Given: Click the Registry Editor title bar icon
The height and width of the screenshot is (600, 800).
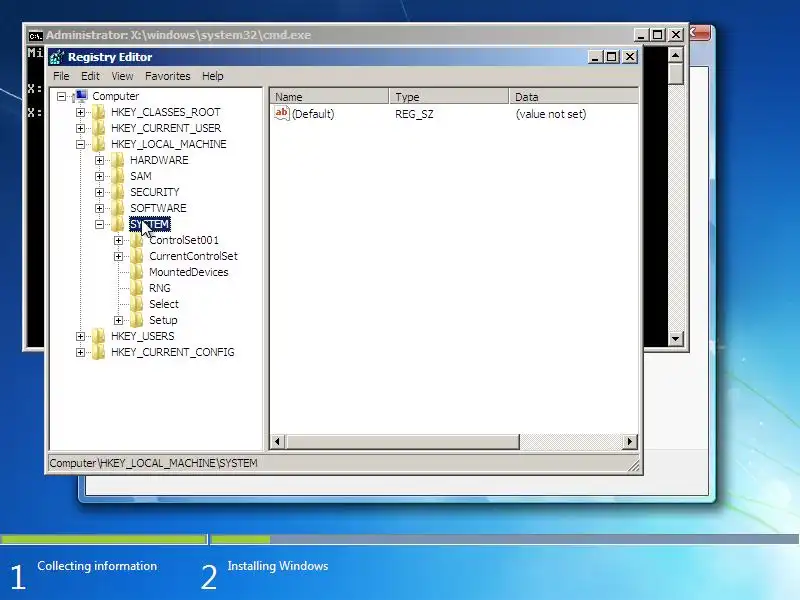Looking at the screenshot, I should [x=57, y=57].
